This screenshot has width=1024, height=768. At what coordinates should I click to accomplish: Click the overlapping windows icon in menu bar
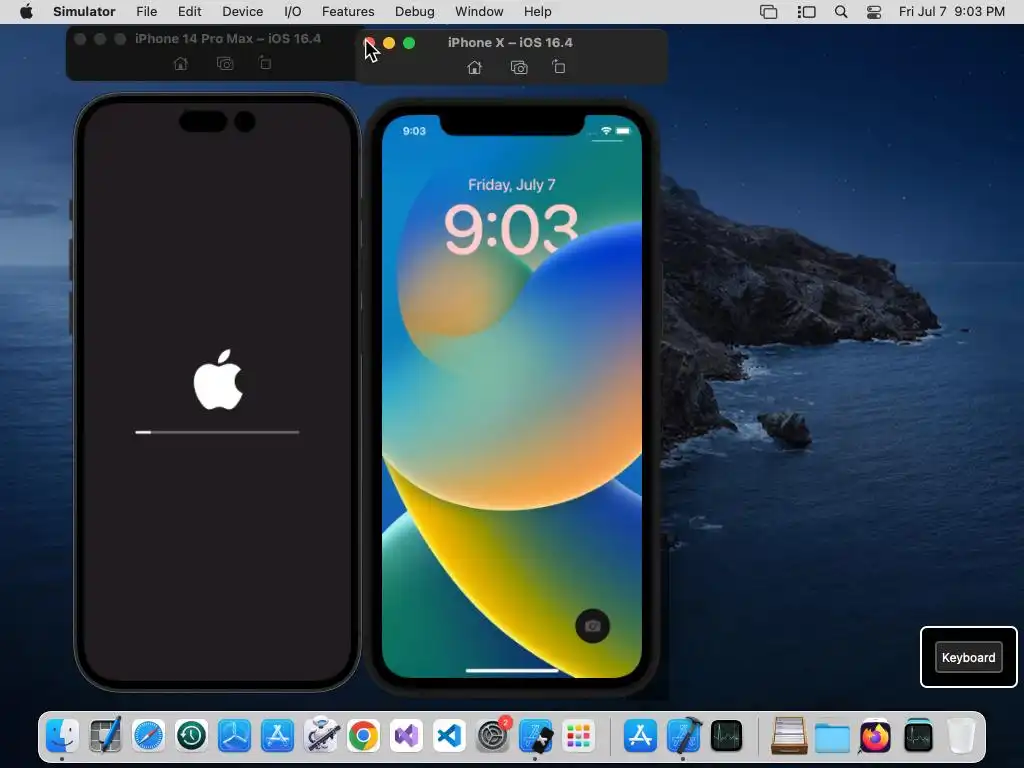[769, 12]
